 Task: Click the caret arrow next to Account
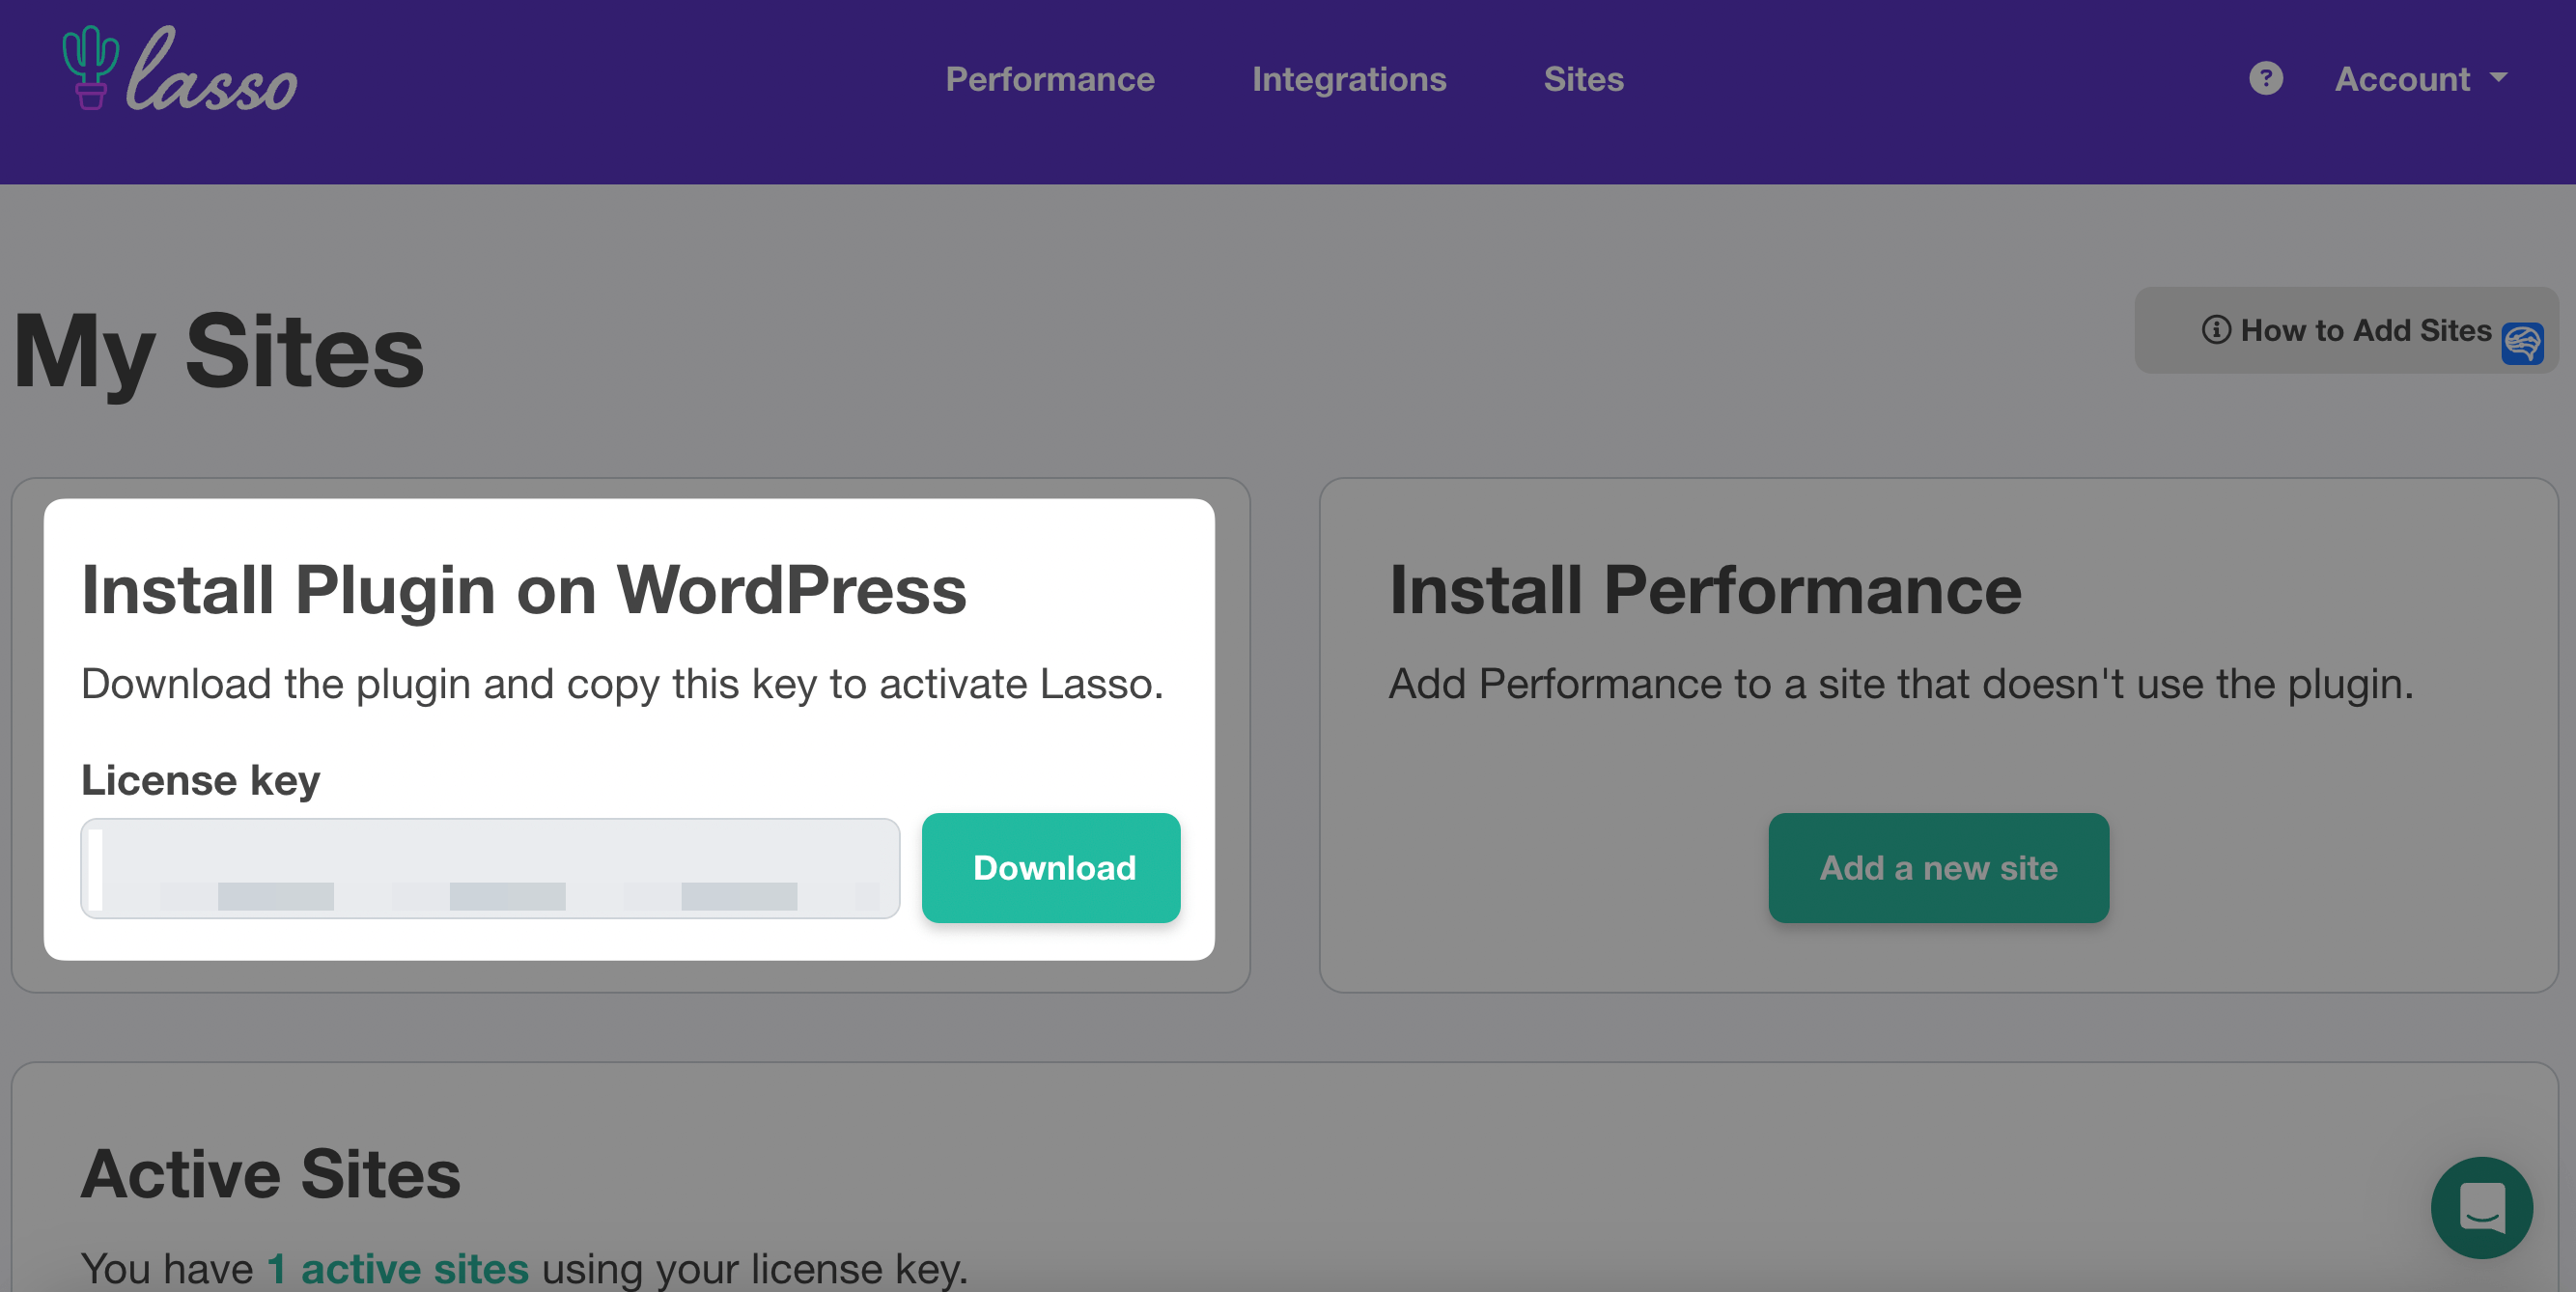click(2498, 77)
